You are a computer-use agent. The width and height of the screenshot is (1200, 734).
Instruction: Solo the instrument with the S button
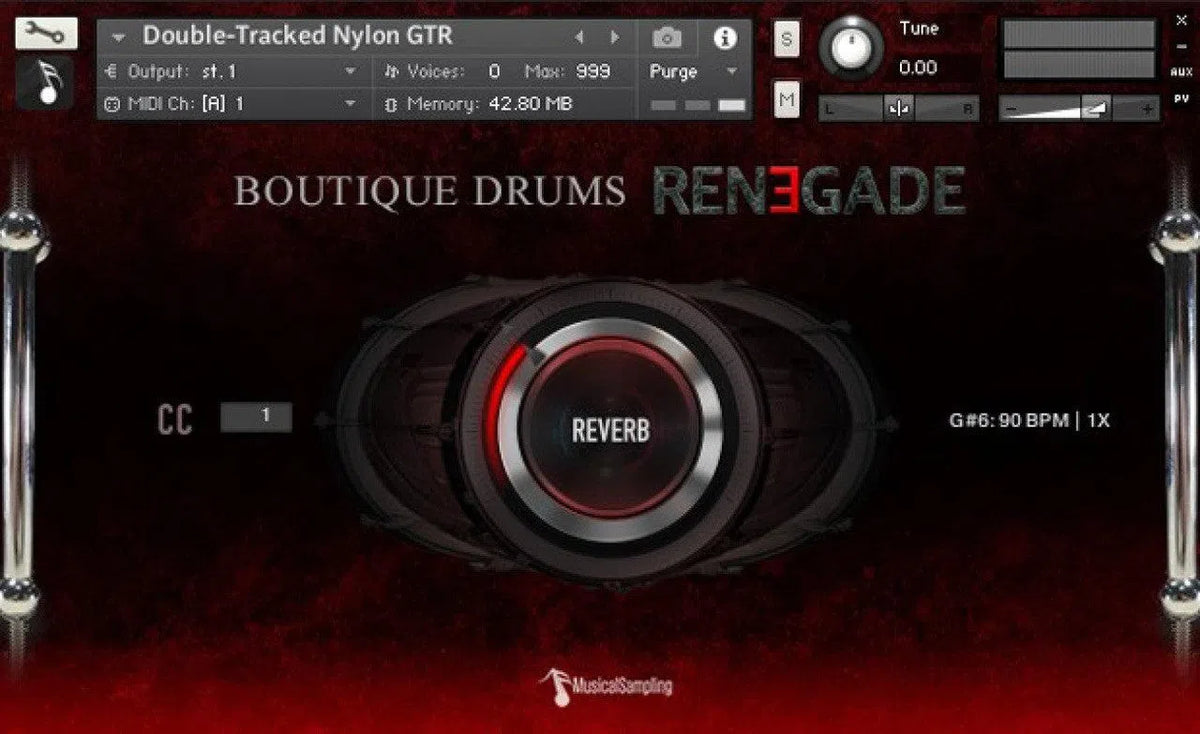click(x=786, y=39)
